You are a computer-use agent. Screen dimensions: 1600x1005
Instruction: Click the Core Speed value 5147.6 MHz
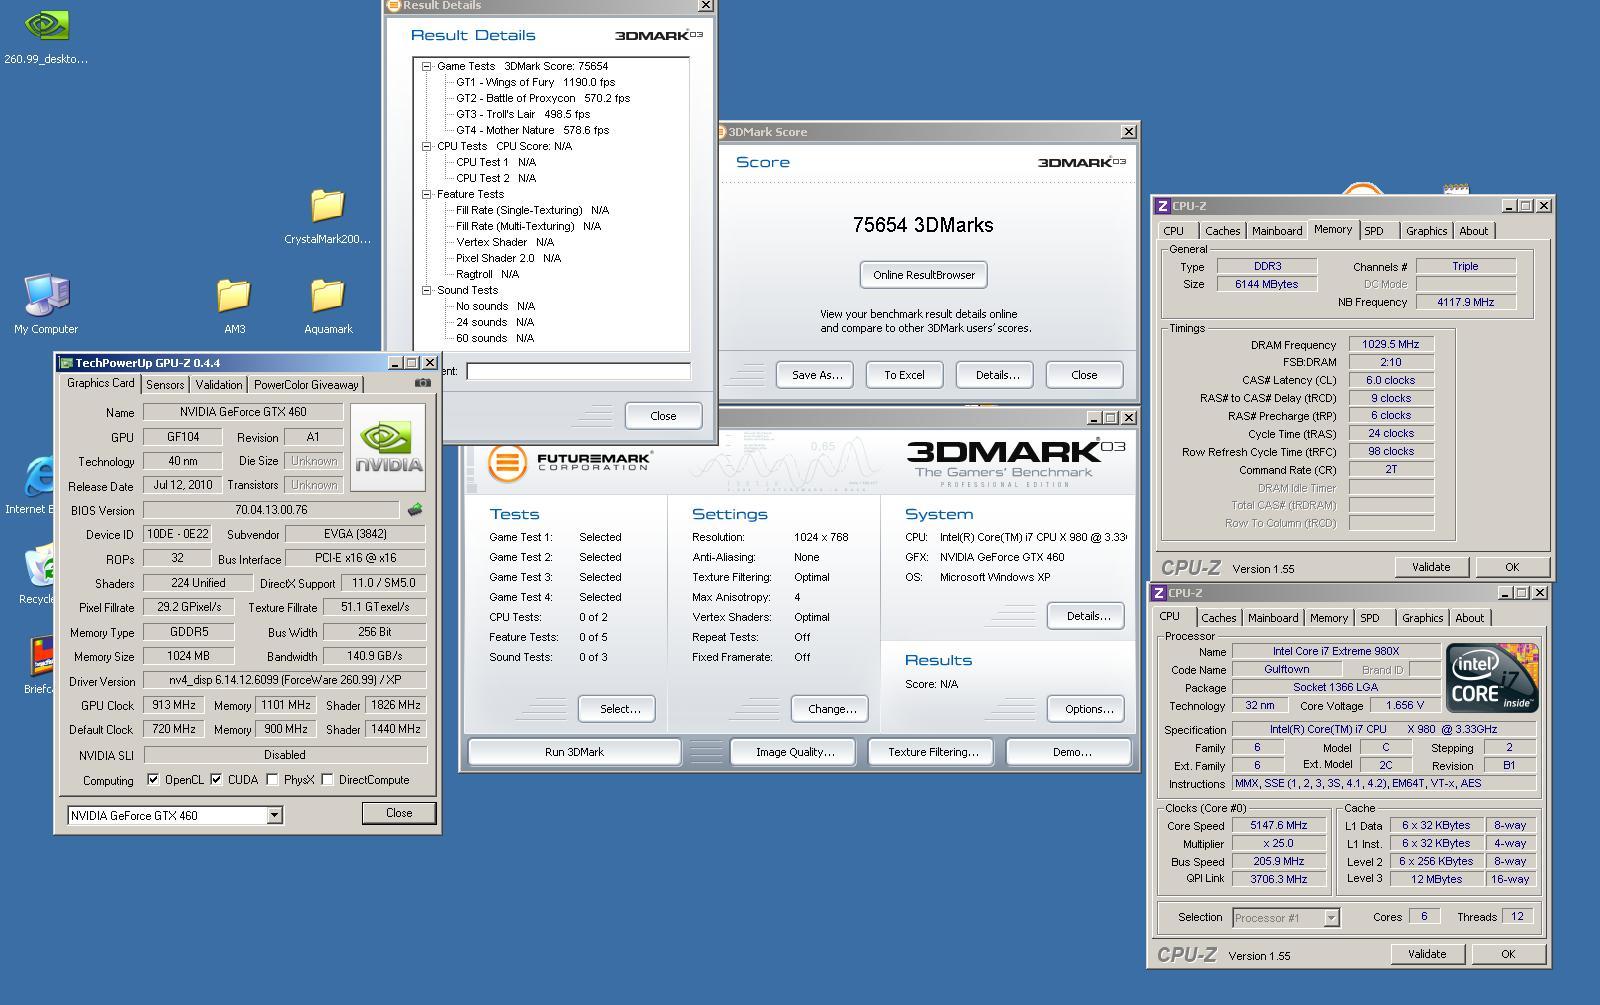1278,826
